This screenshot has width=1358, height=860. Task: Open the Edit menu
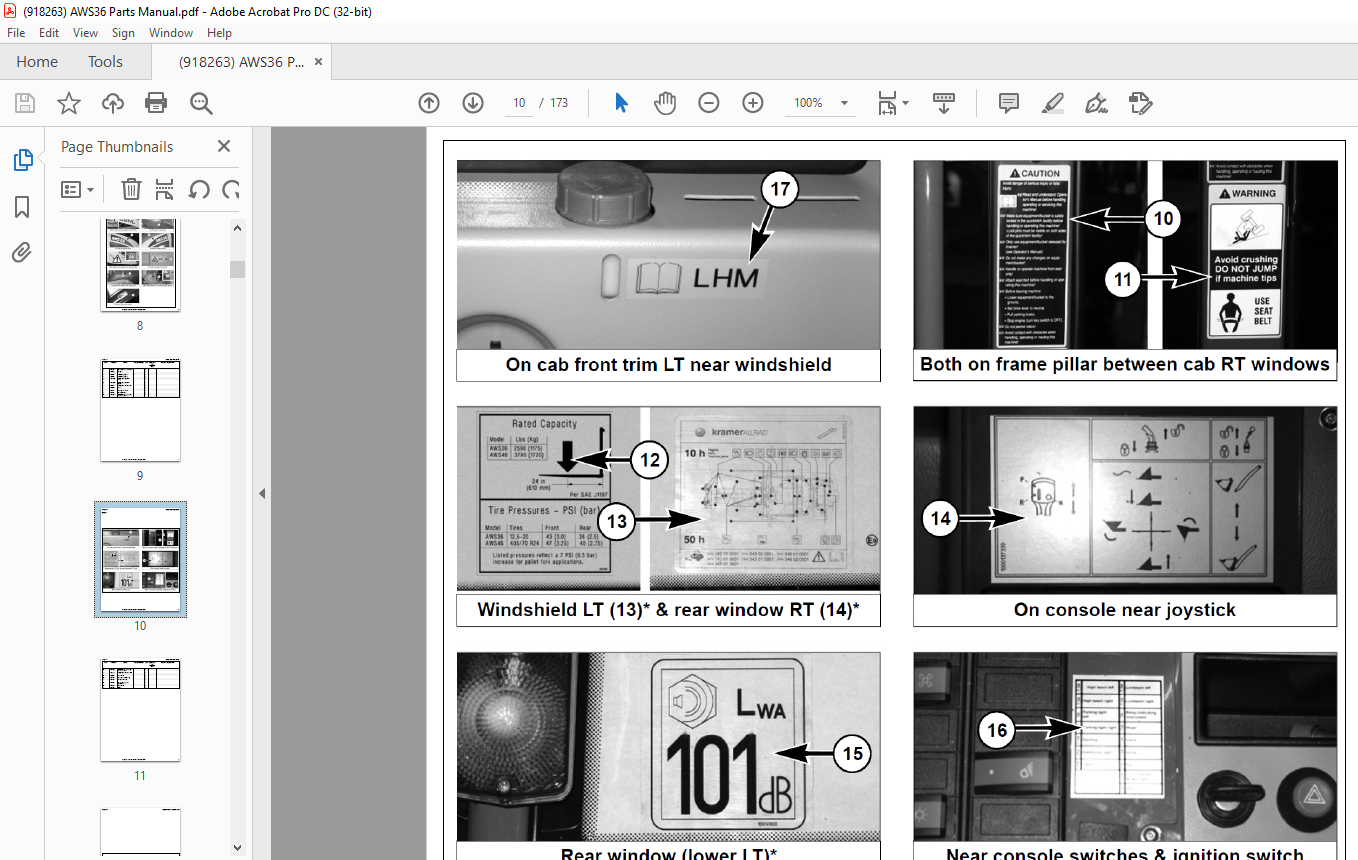point(49,33)
